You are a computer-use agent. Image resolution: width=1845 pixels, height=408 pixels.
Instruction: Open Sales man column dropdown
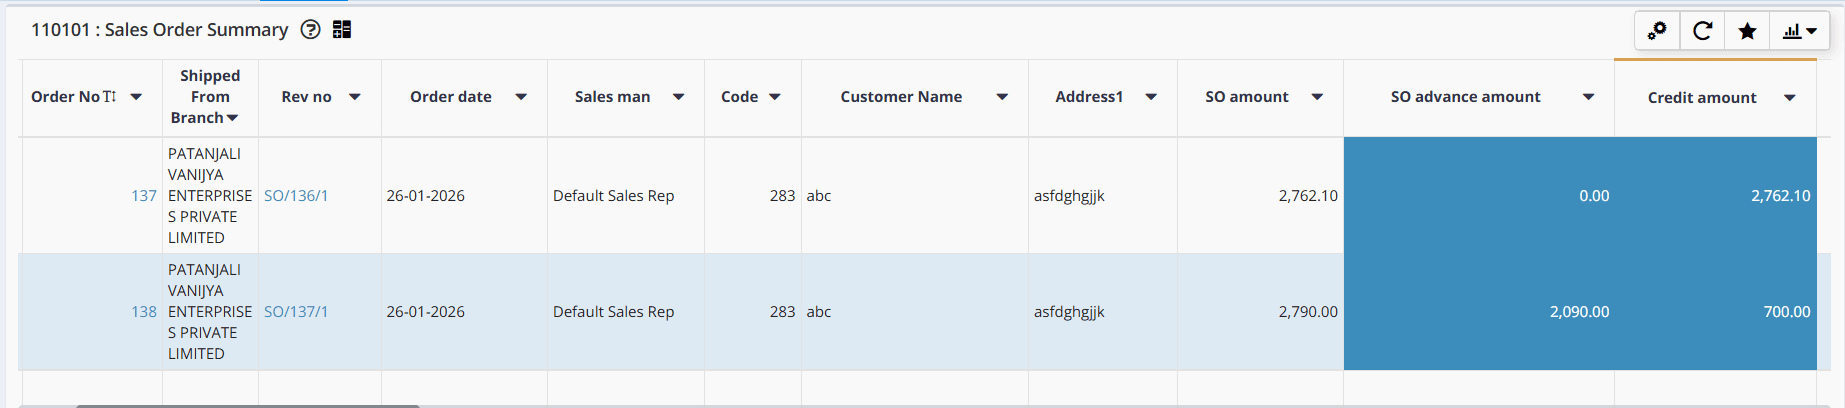click(678, 97)
